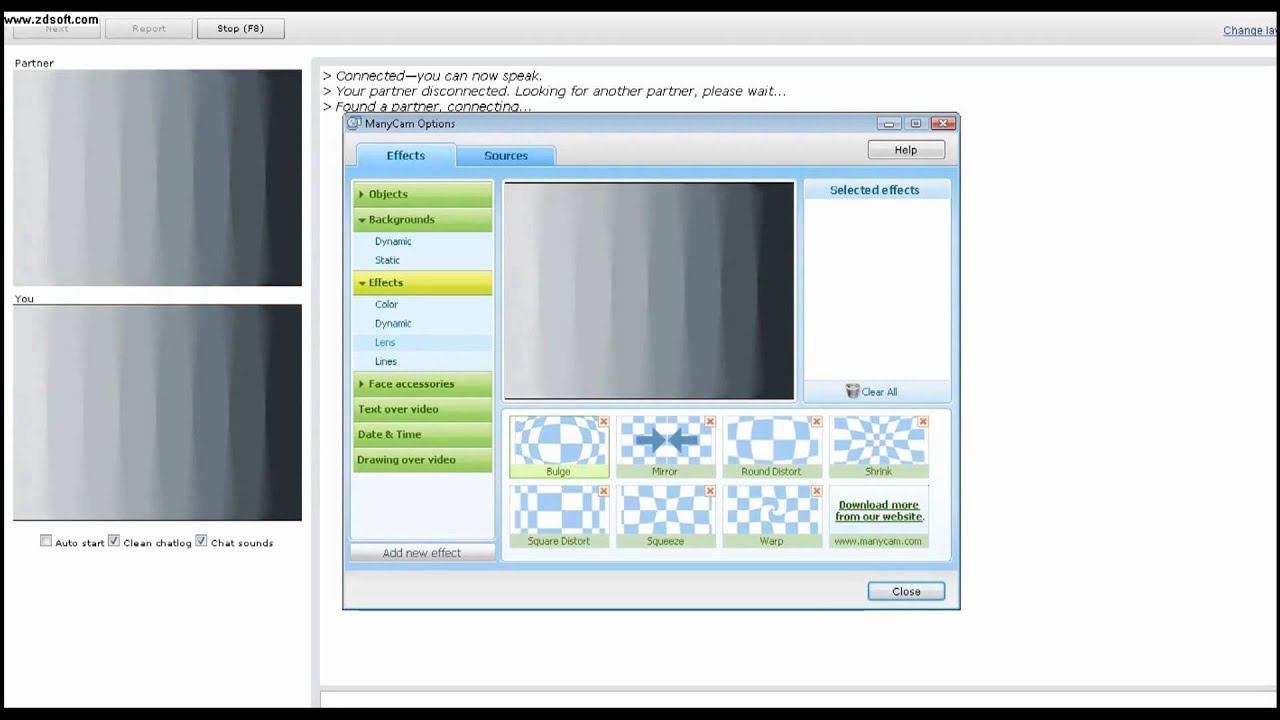Click the ManyCam Options title bar icon

coord(353,123)
